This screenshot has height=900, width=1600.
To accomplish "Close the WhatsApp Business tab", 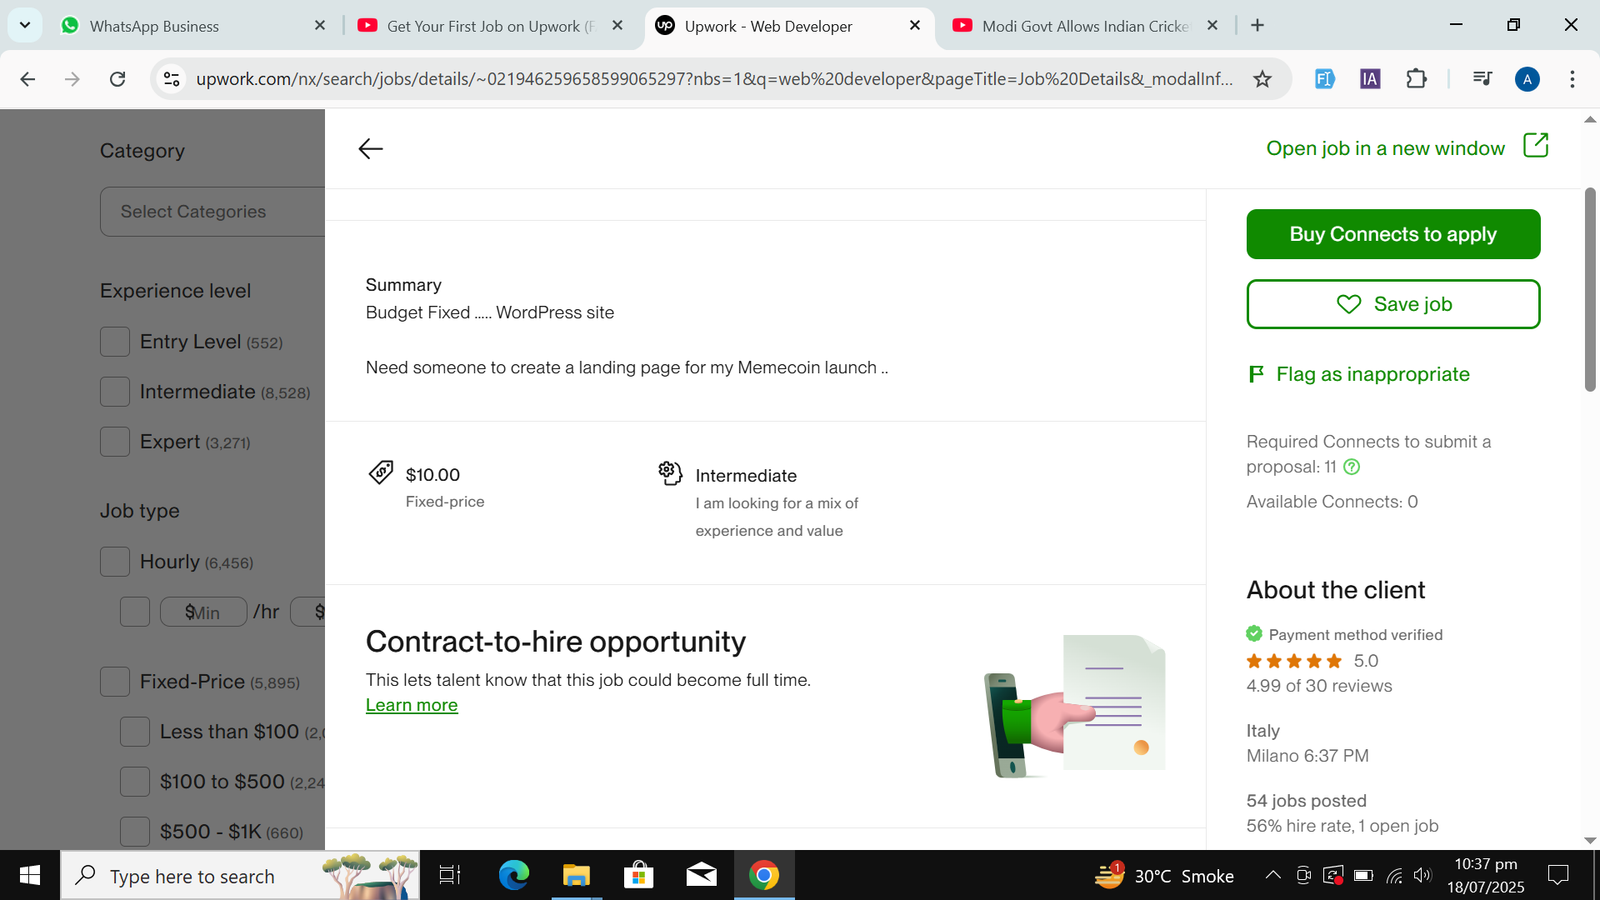I will click(x=320, y=26).
